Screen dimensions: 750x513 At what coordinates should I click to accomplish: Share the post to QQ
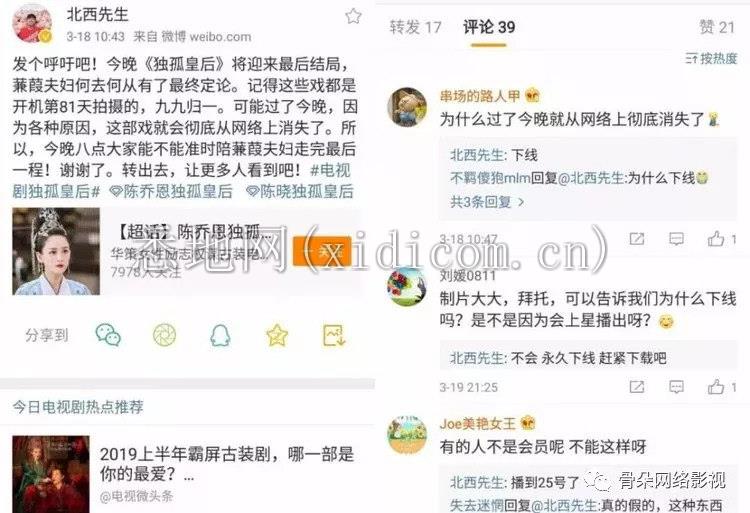point(221,335)
